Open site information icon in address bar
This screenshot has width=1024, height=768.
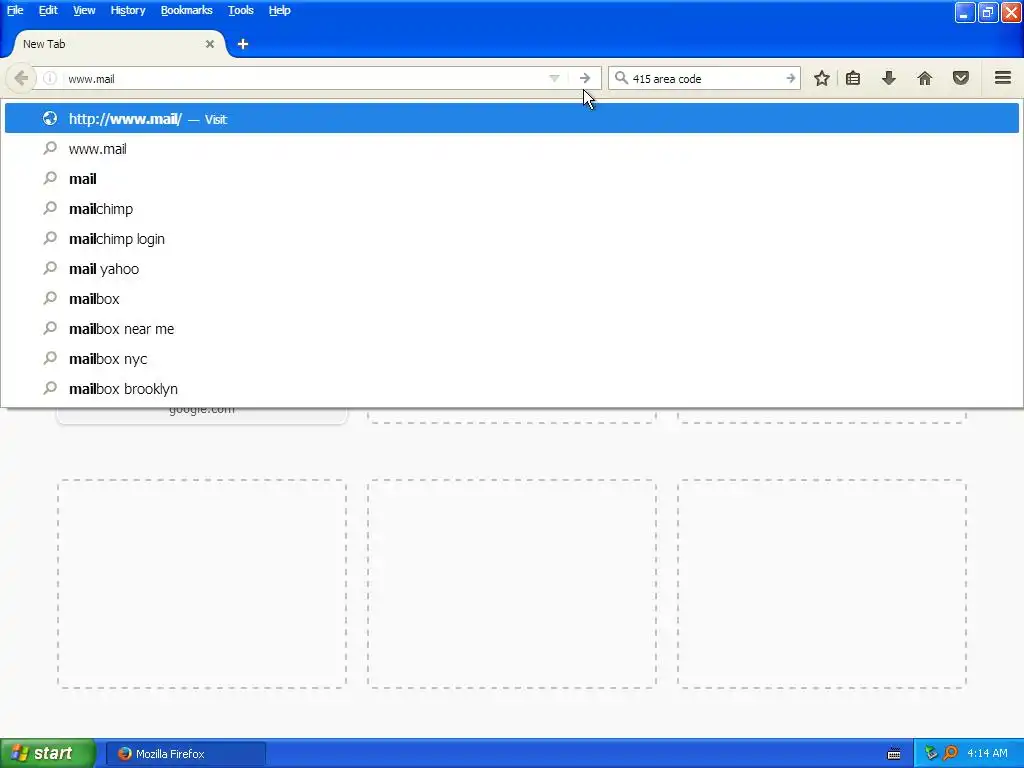[50, 78]
